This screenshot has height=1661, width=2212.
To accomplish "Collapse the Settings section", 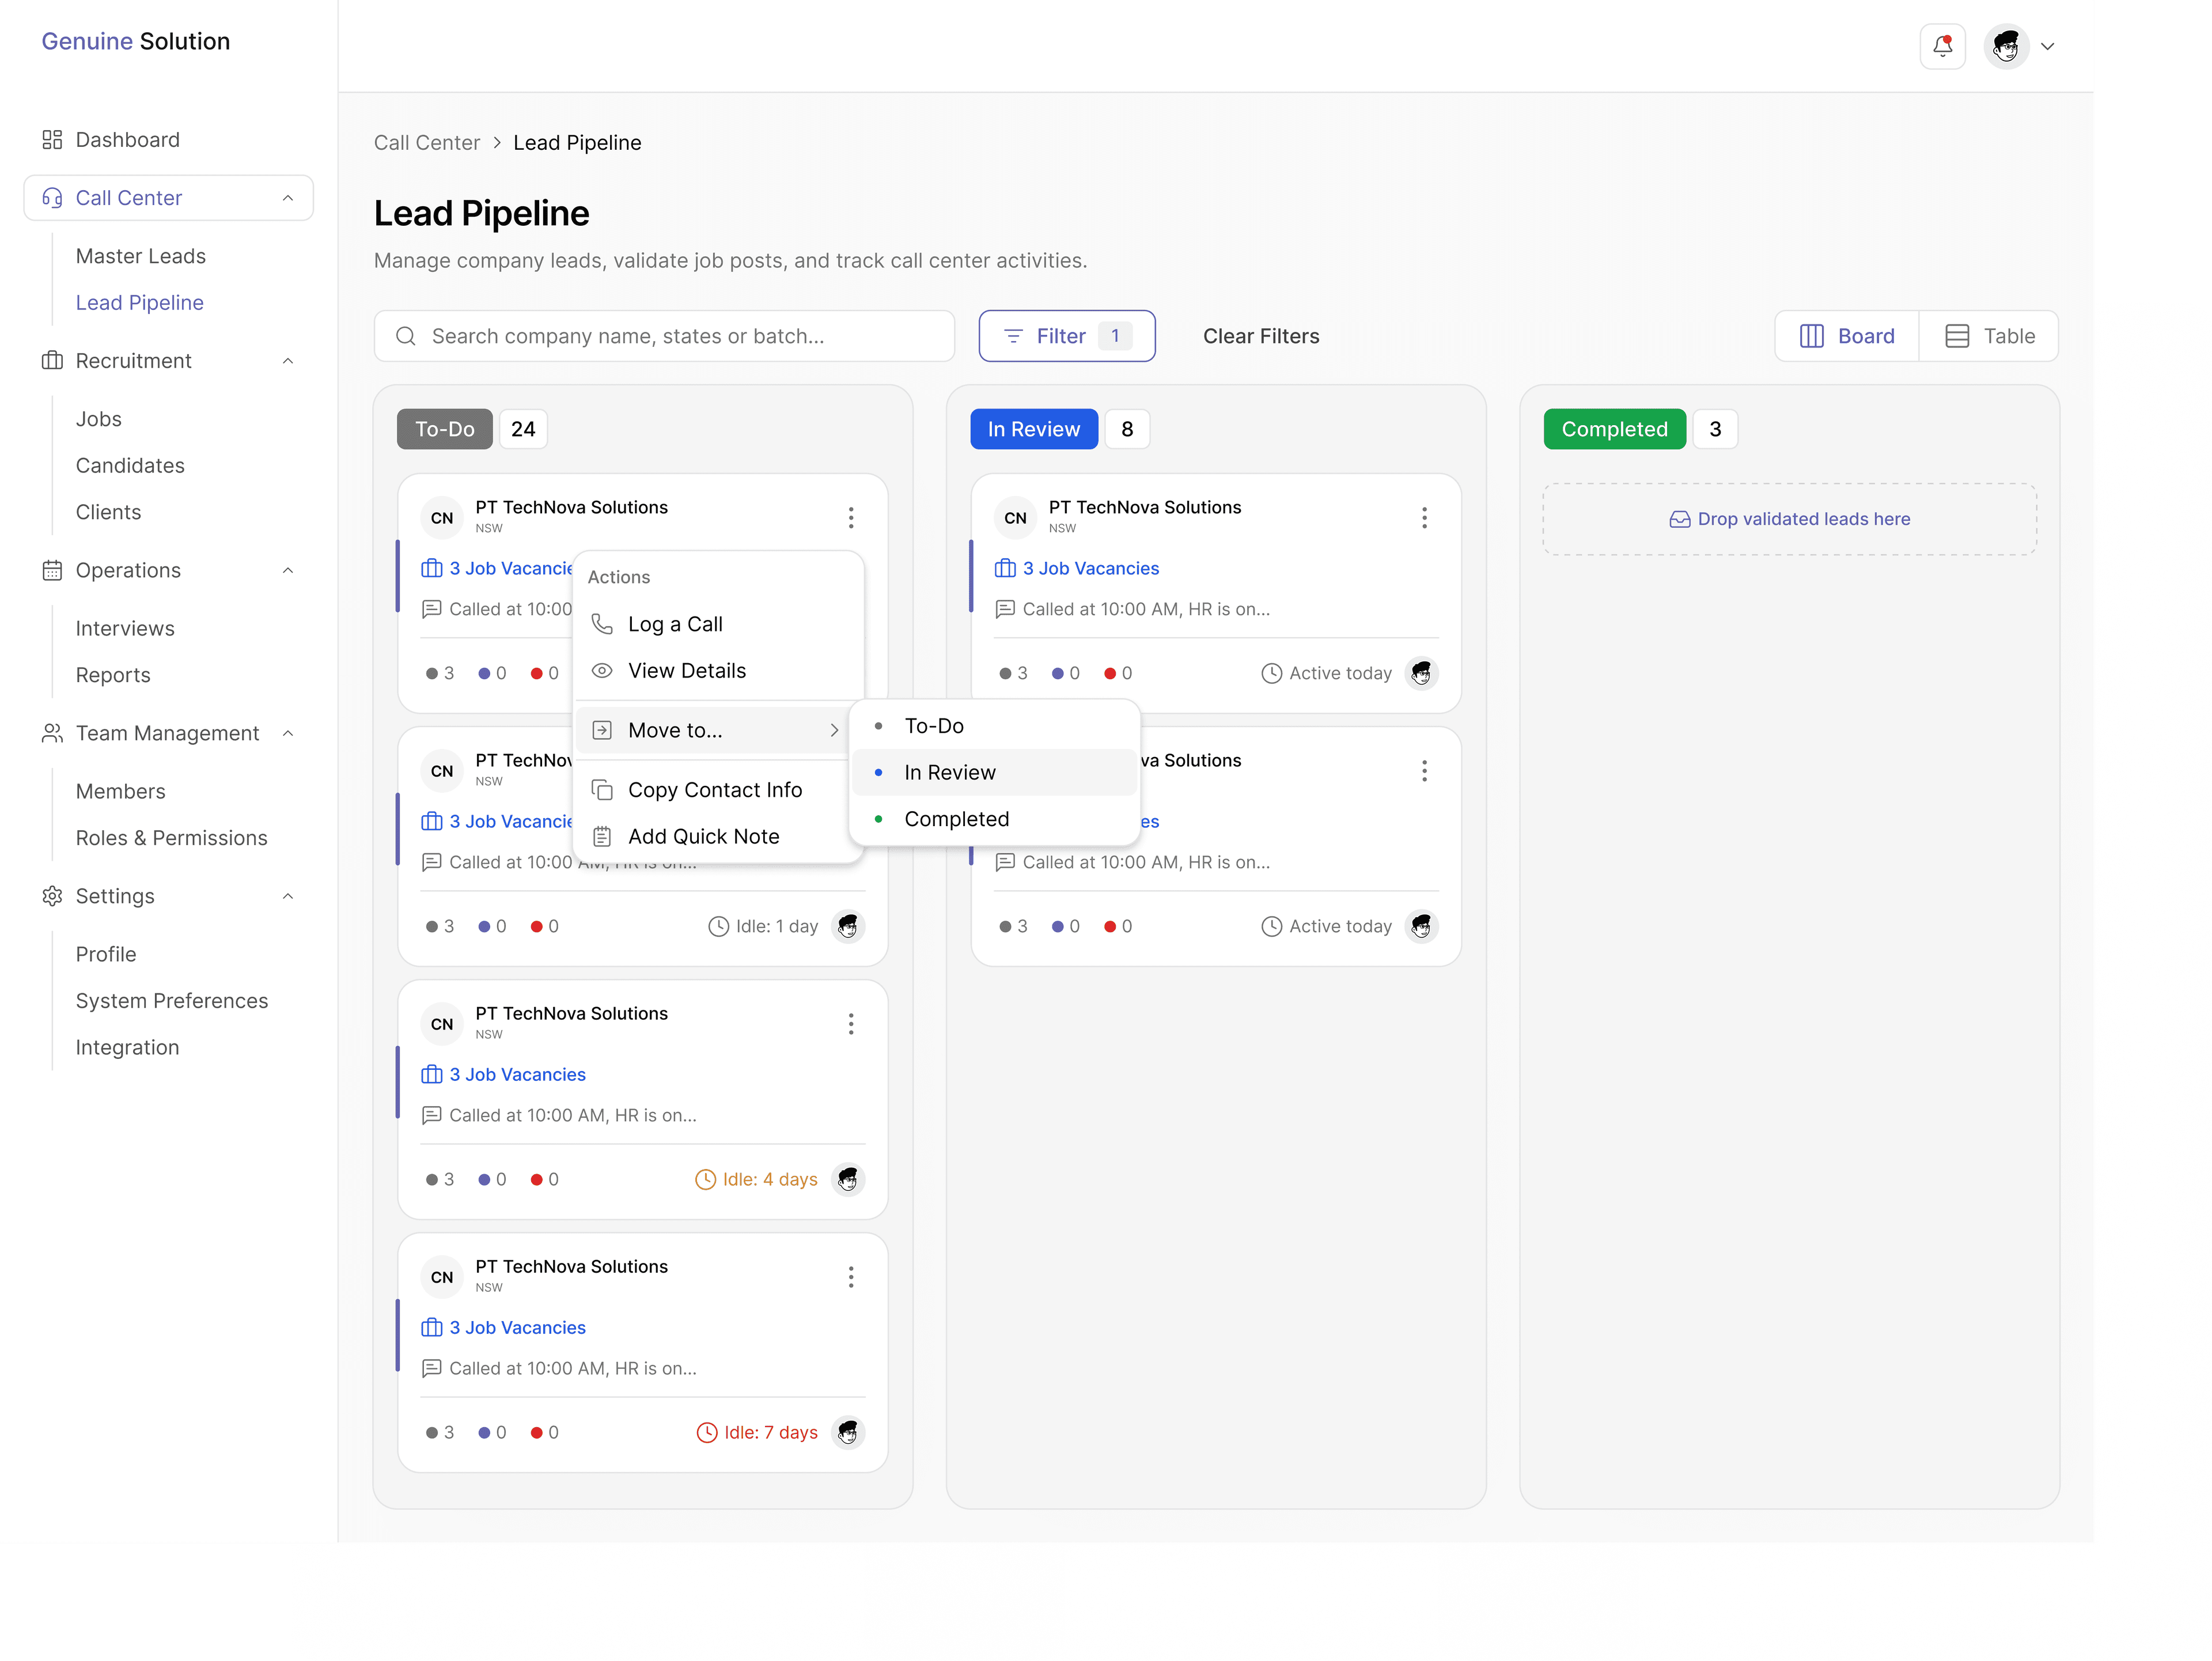I will [x=288, y=897].
